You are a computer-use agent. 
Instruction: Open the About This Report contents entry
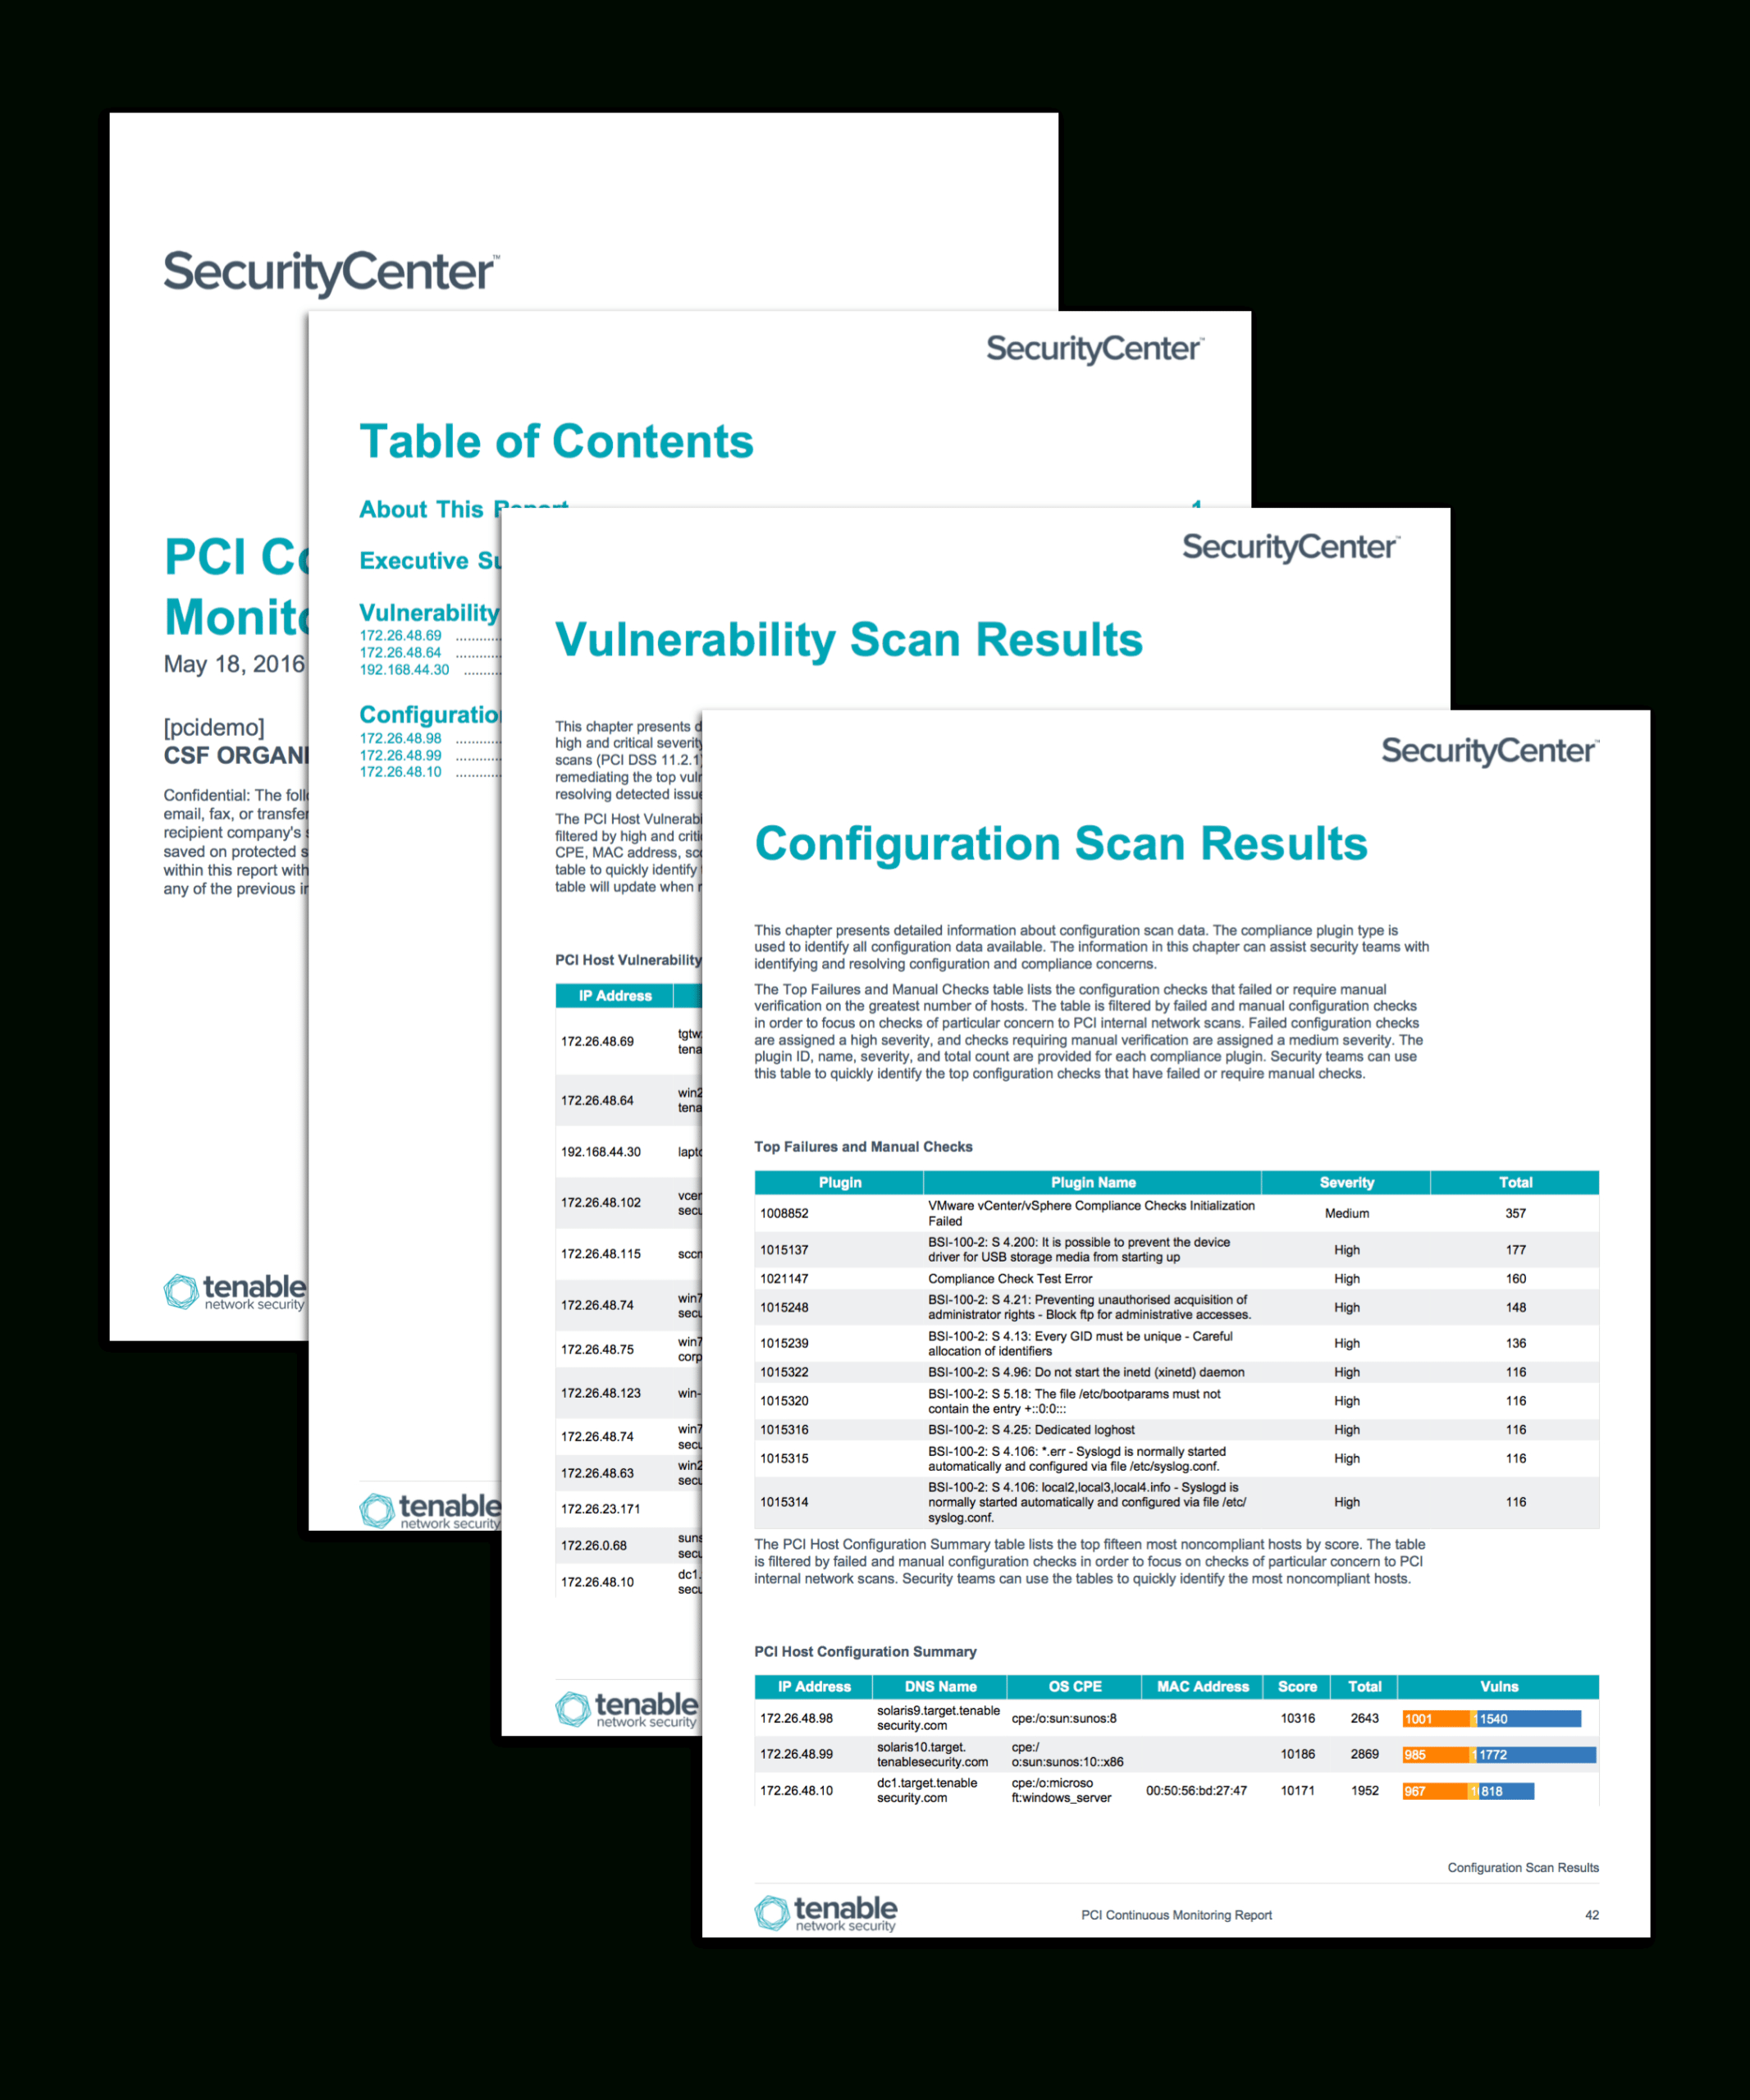463,509
